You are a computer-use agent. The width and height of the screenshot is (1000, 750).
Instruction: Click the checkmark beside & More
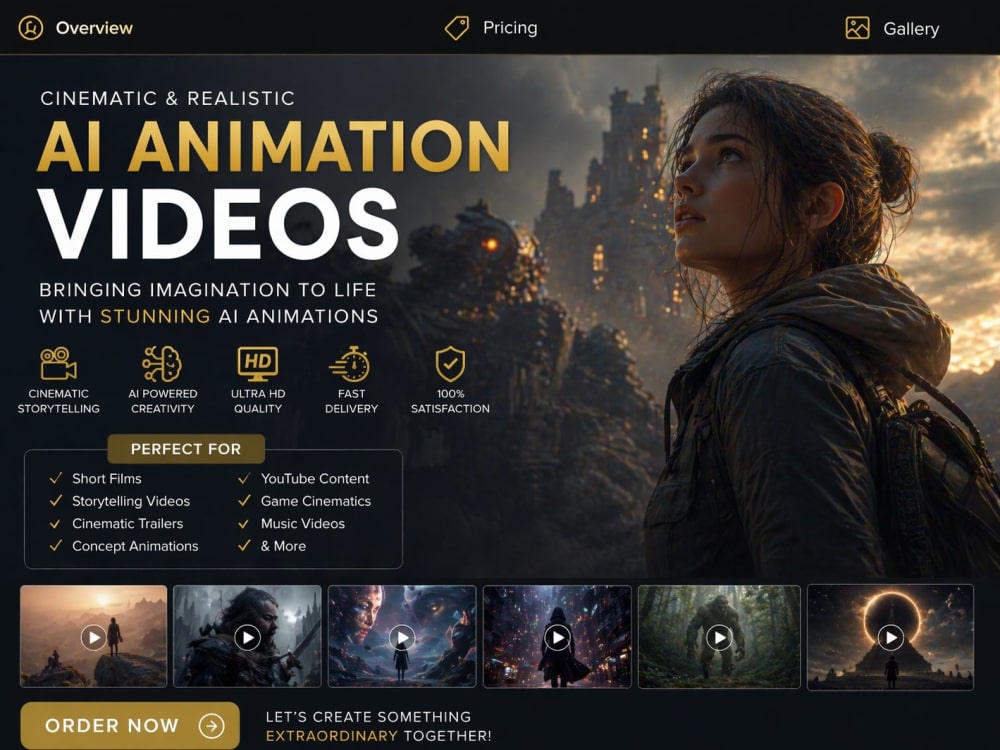tap(244, 546)
